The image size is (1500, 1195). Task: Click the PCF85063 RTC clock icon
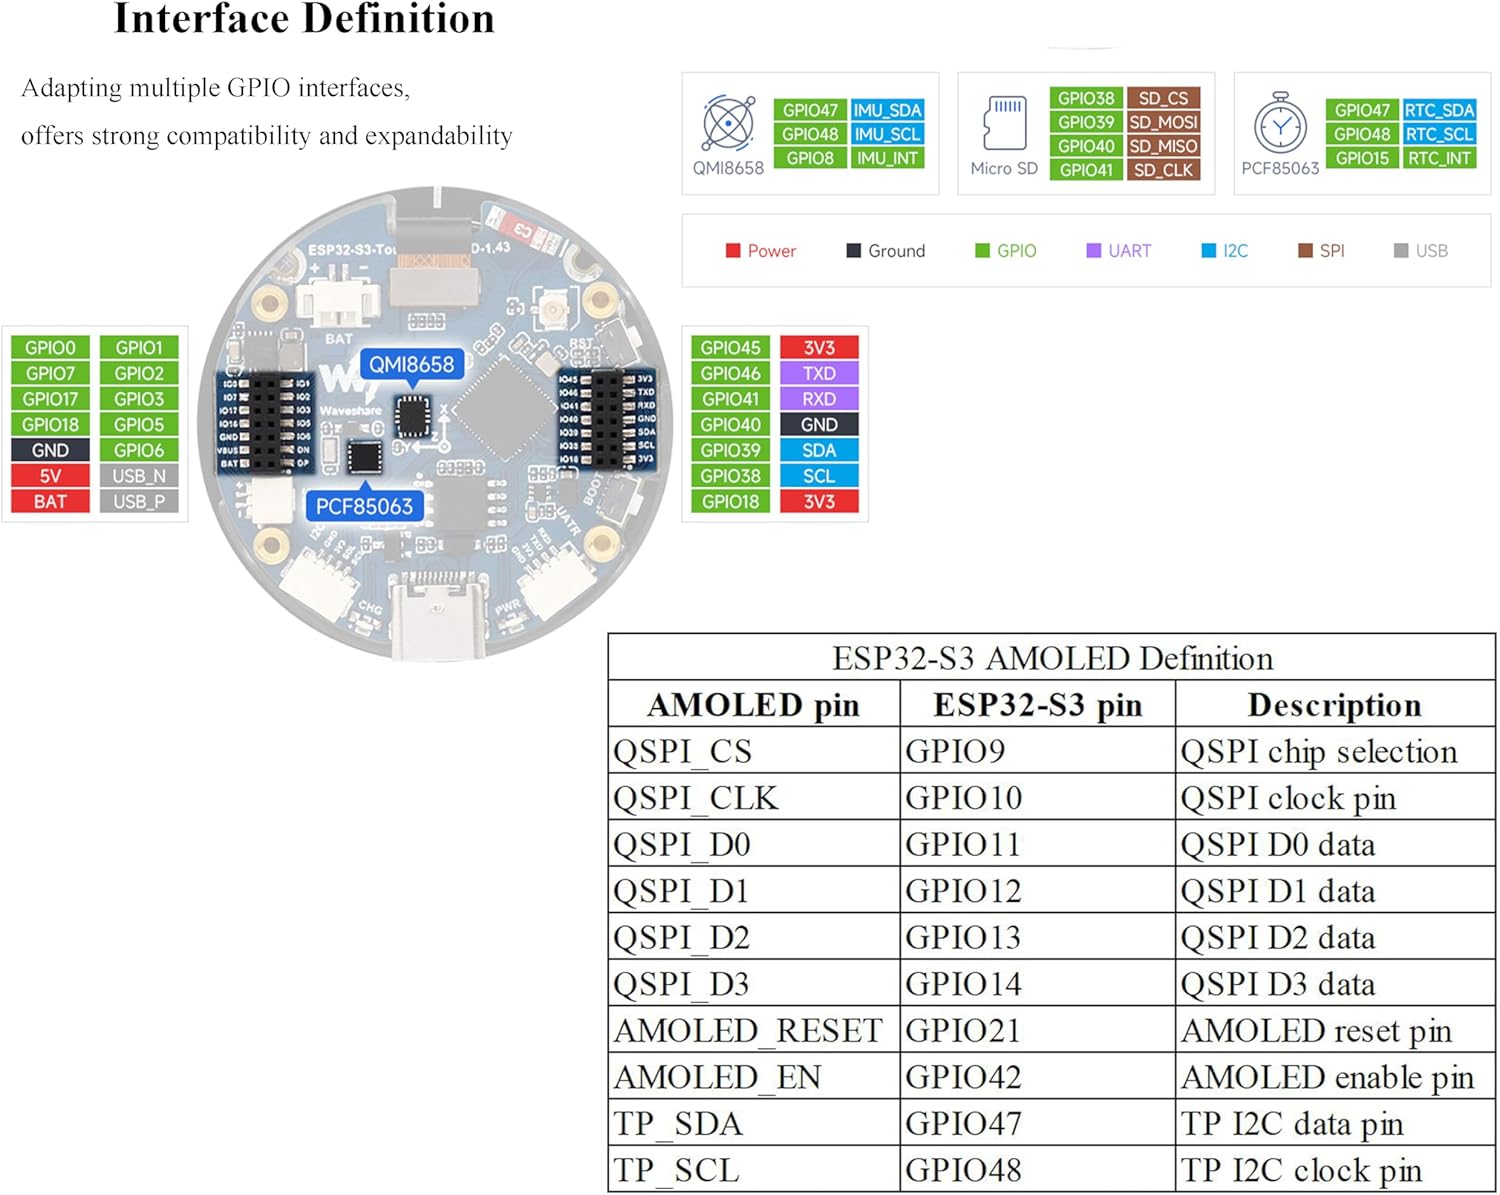click(x=1280, y=124)
